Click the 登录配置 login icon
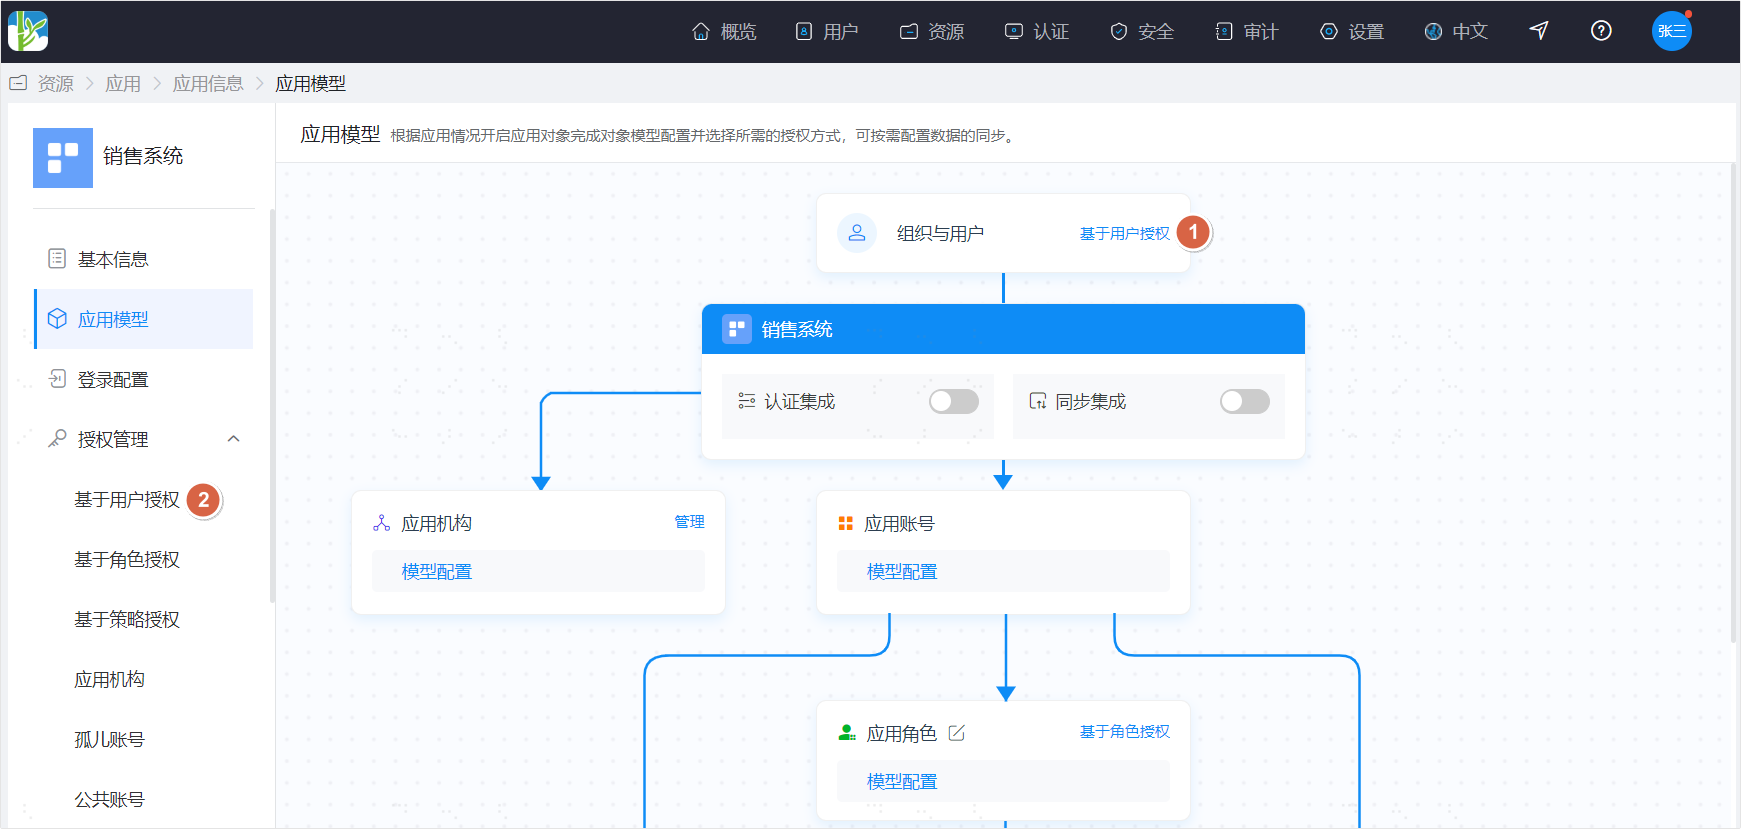Image resolution: width=1741 pixels, height=829 pixels. click(57, 379)
